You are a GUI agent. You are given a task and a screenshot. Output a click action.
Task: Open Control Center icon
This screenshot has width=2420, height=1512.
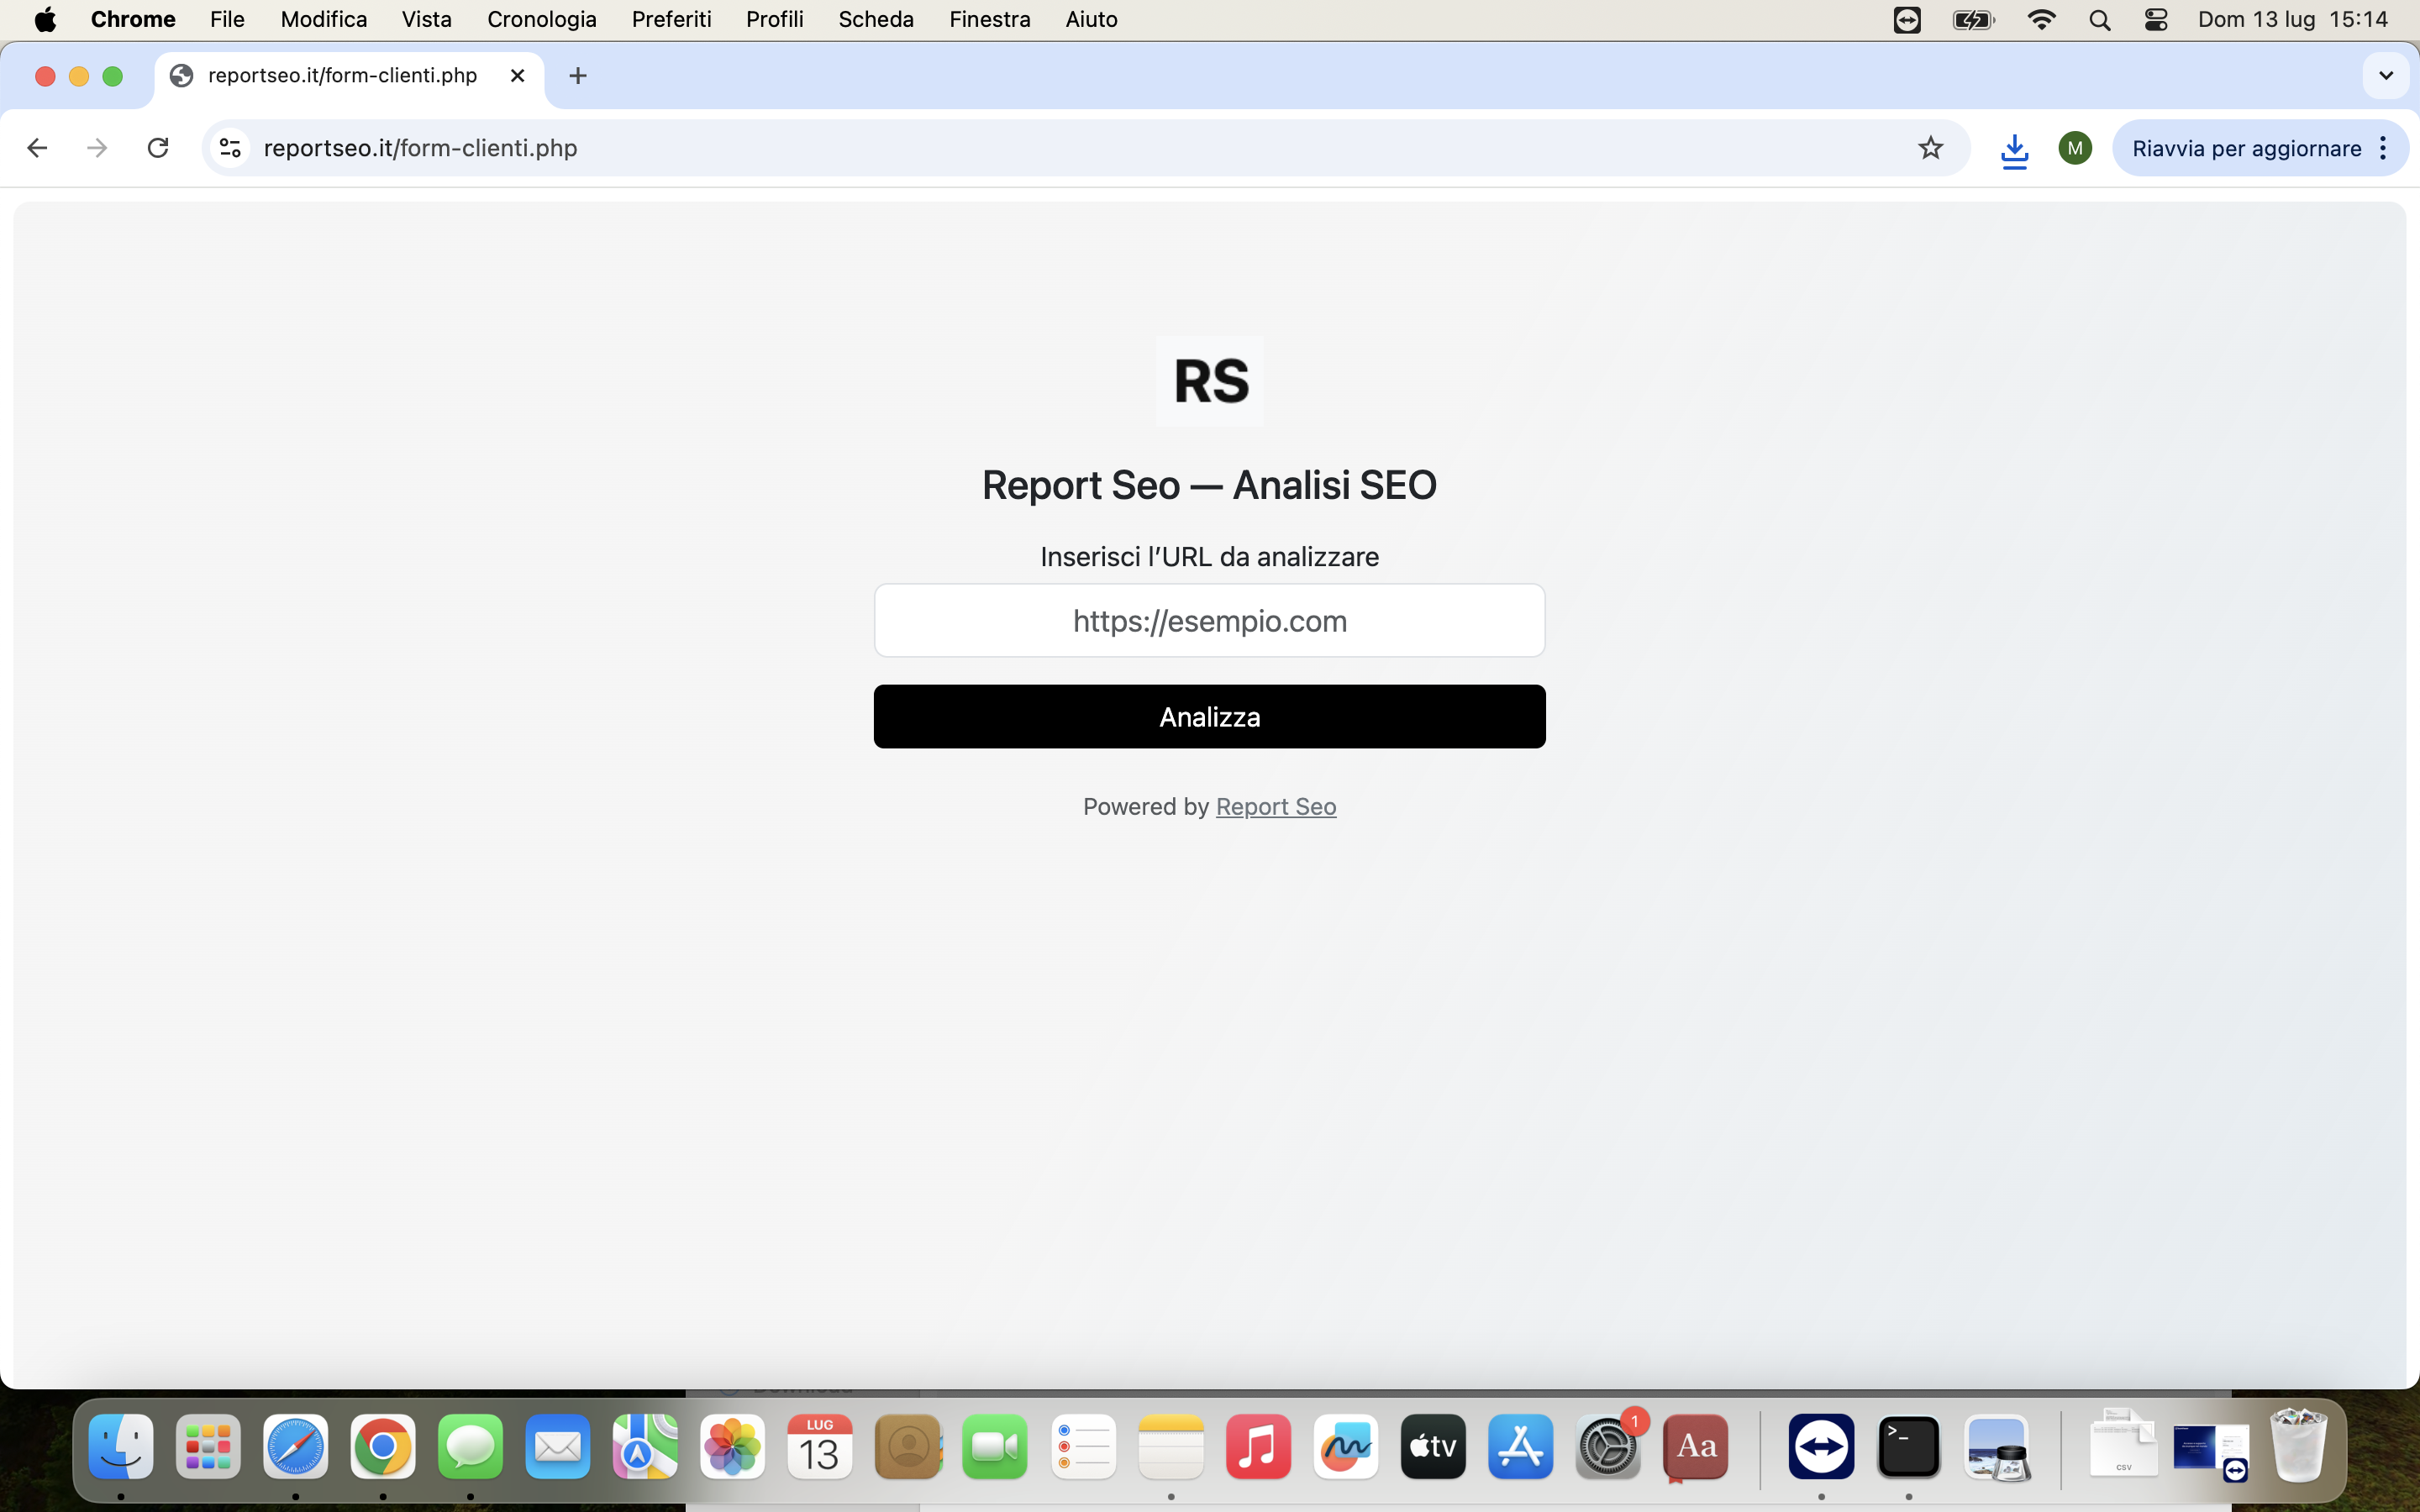click(x=2156, y=19)
